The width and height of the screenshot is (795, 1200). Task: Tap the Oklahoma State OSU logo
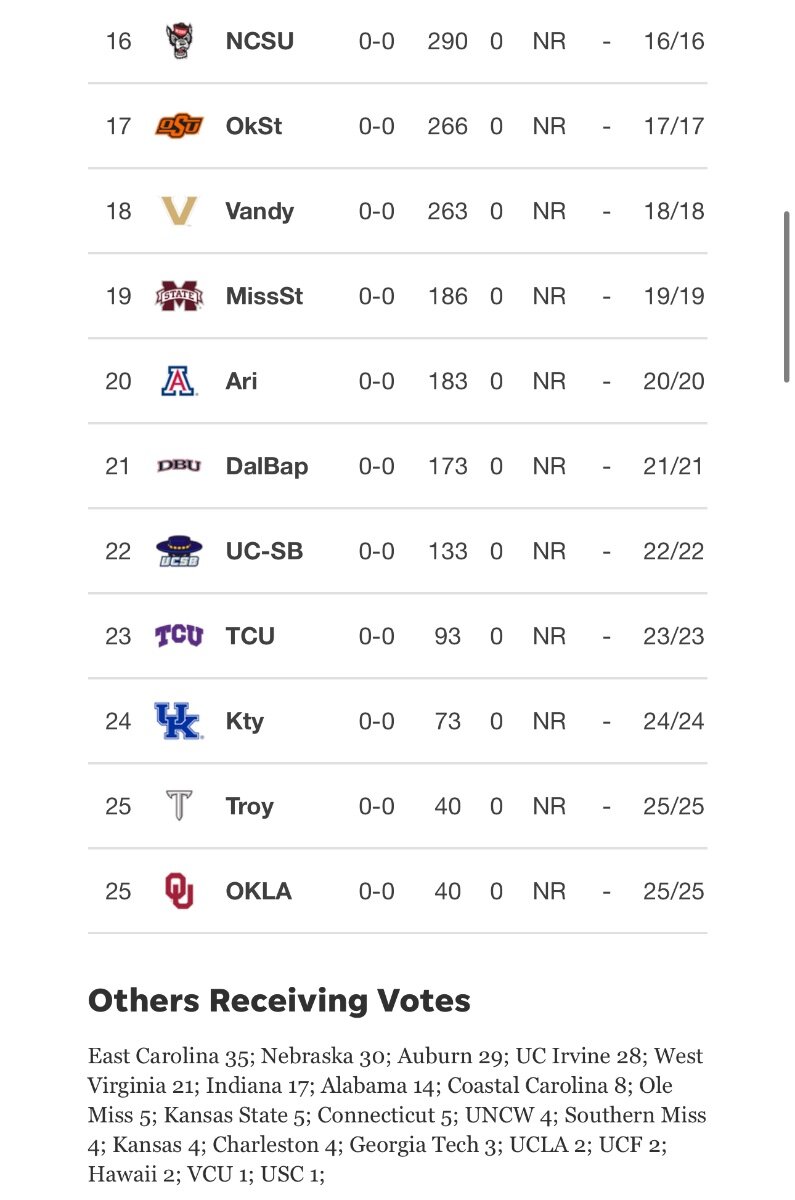click(x=179, y=126)
